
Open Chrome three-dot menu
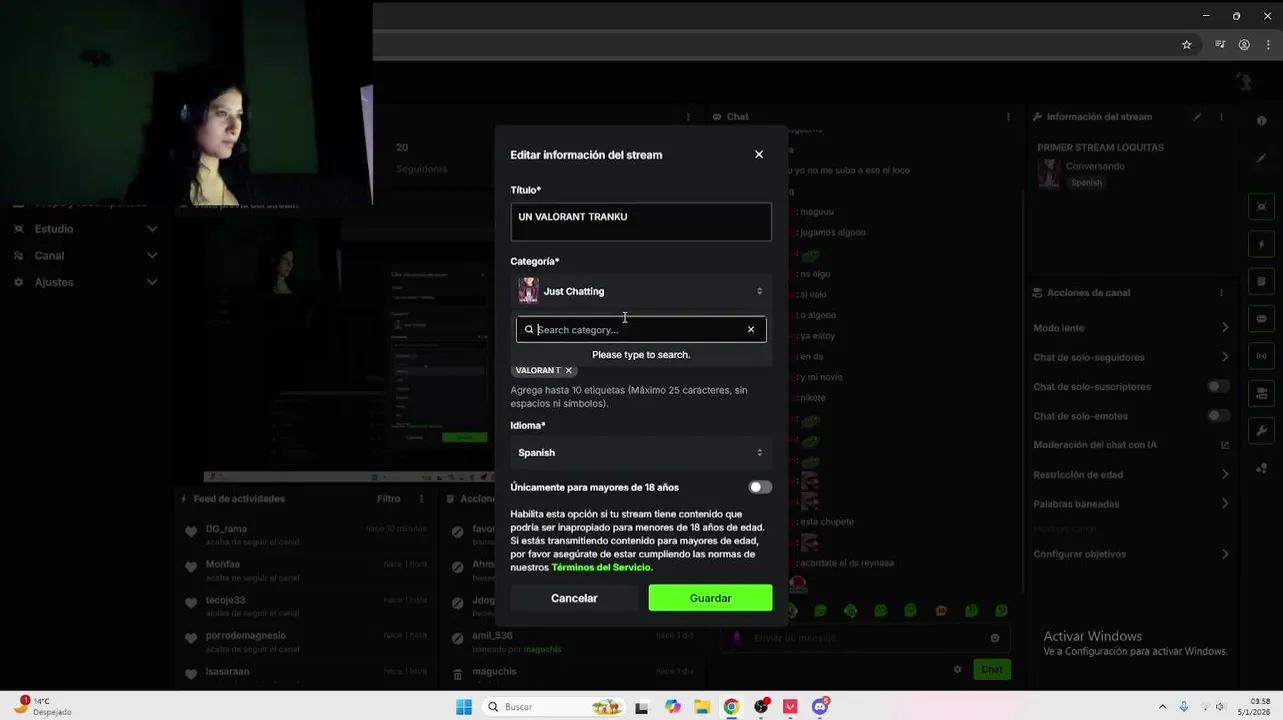click(1268, 44)
